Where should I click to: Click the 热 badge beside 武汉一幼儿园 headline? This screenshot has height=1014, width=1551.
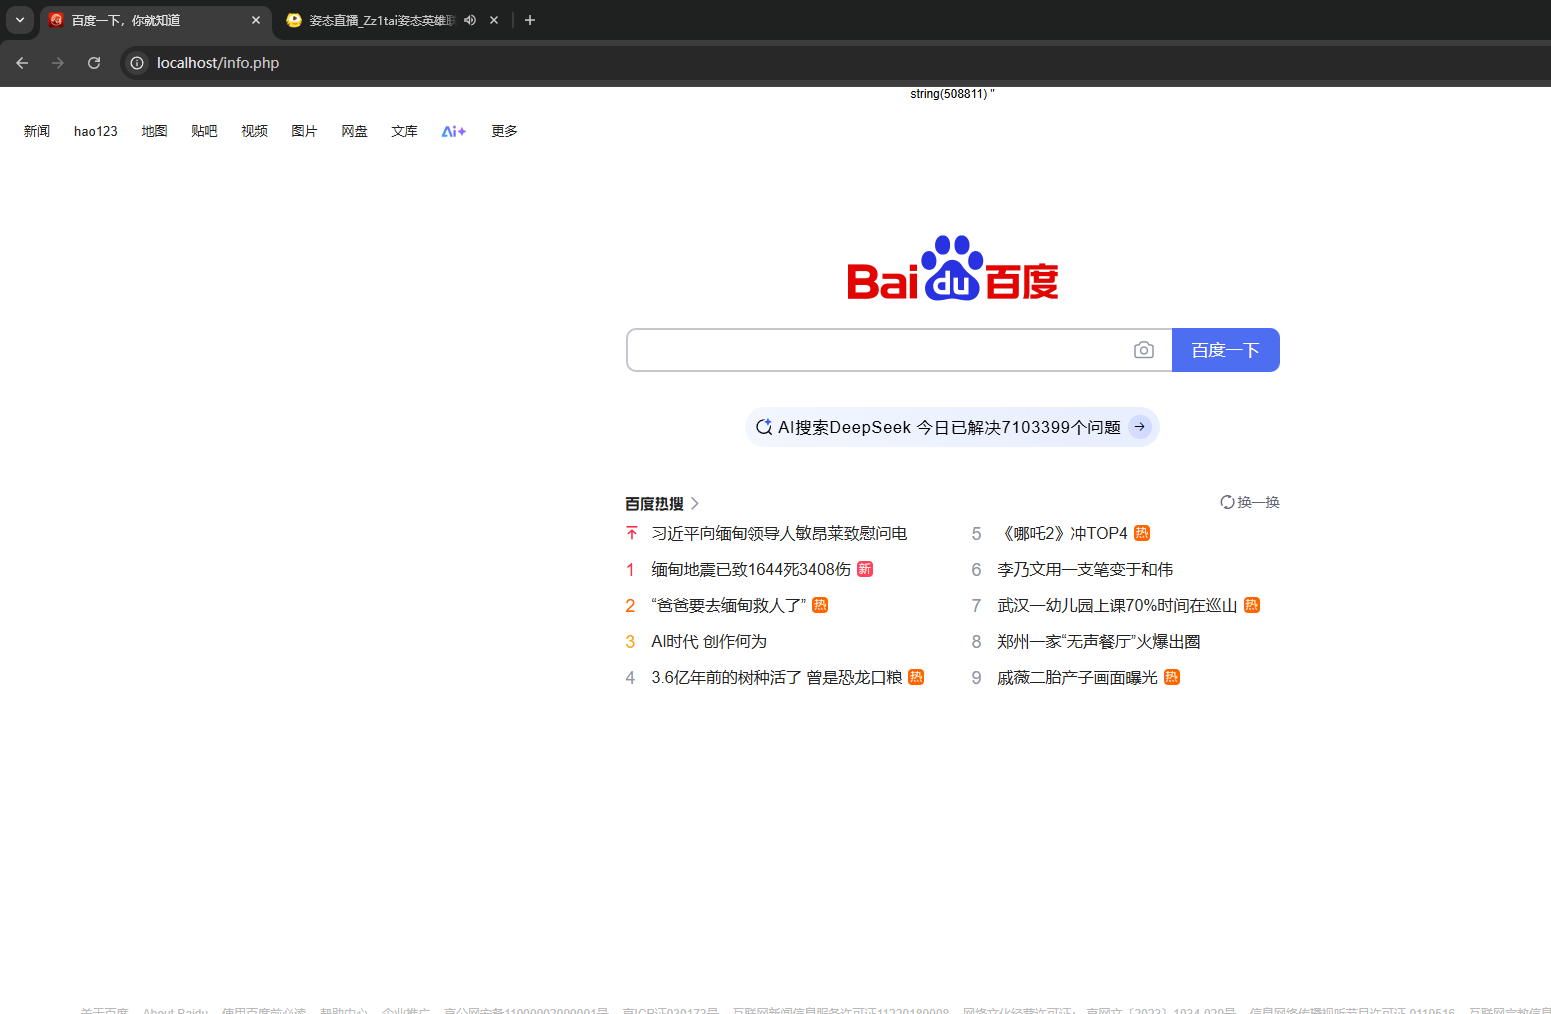click(x=1252, y=605)
